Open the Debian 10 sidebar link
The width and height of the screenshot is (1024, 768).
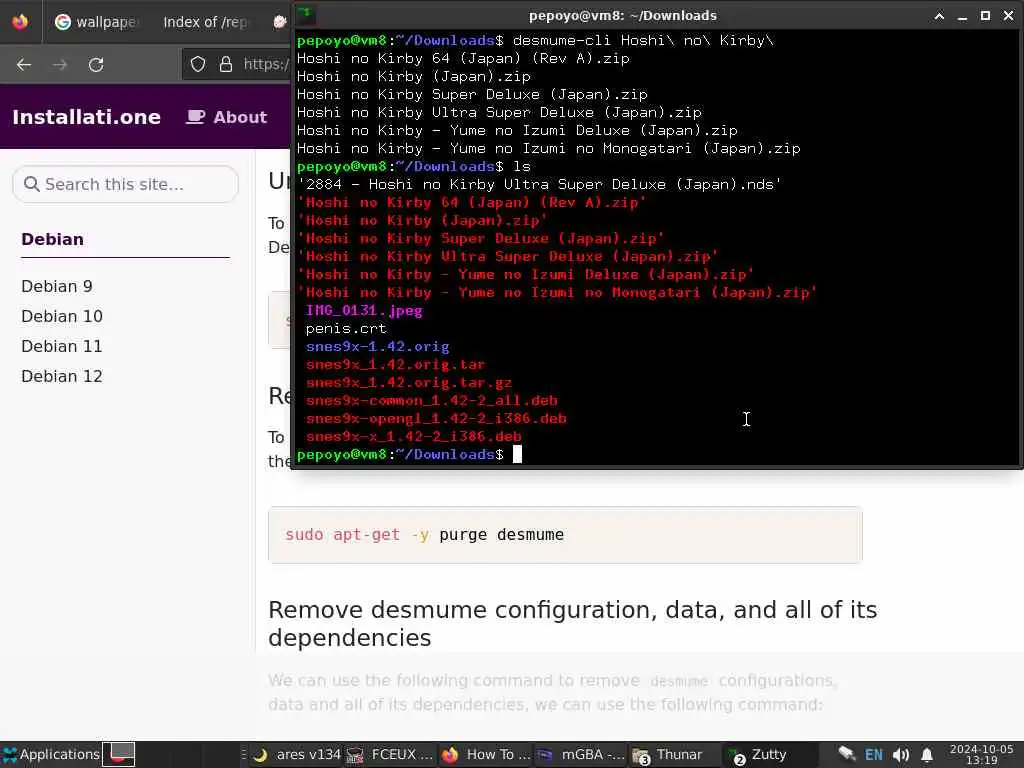tap(62, 316)
